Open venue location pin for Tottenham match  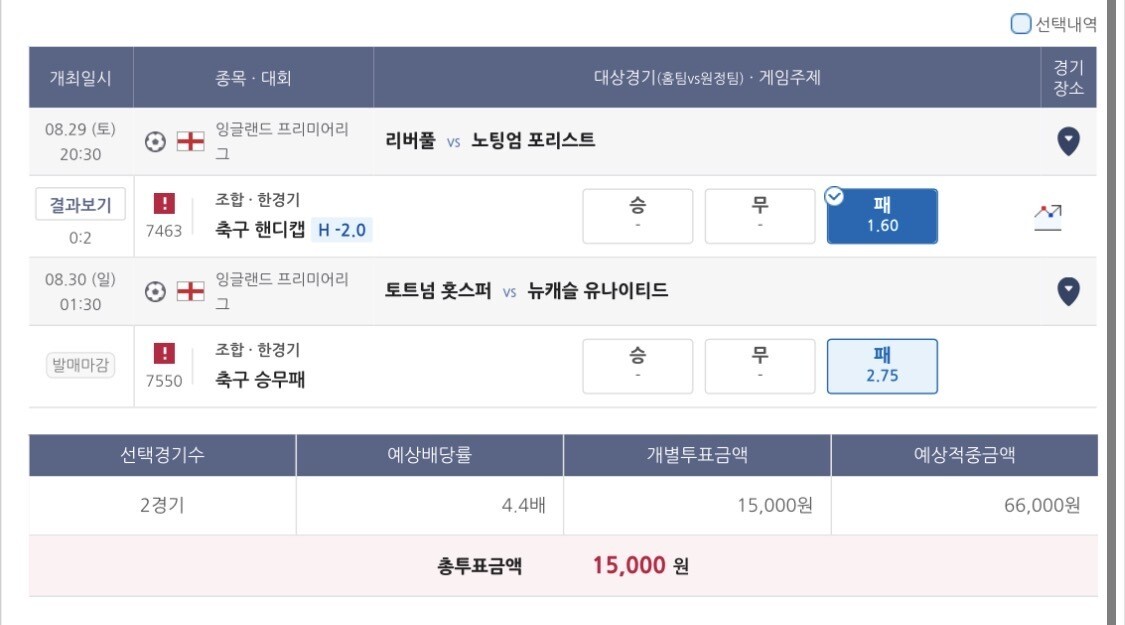(x=1068, y=291)
